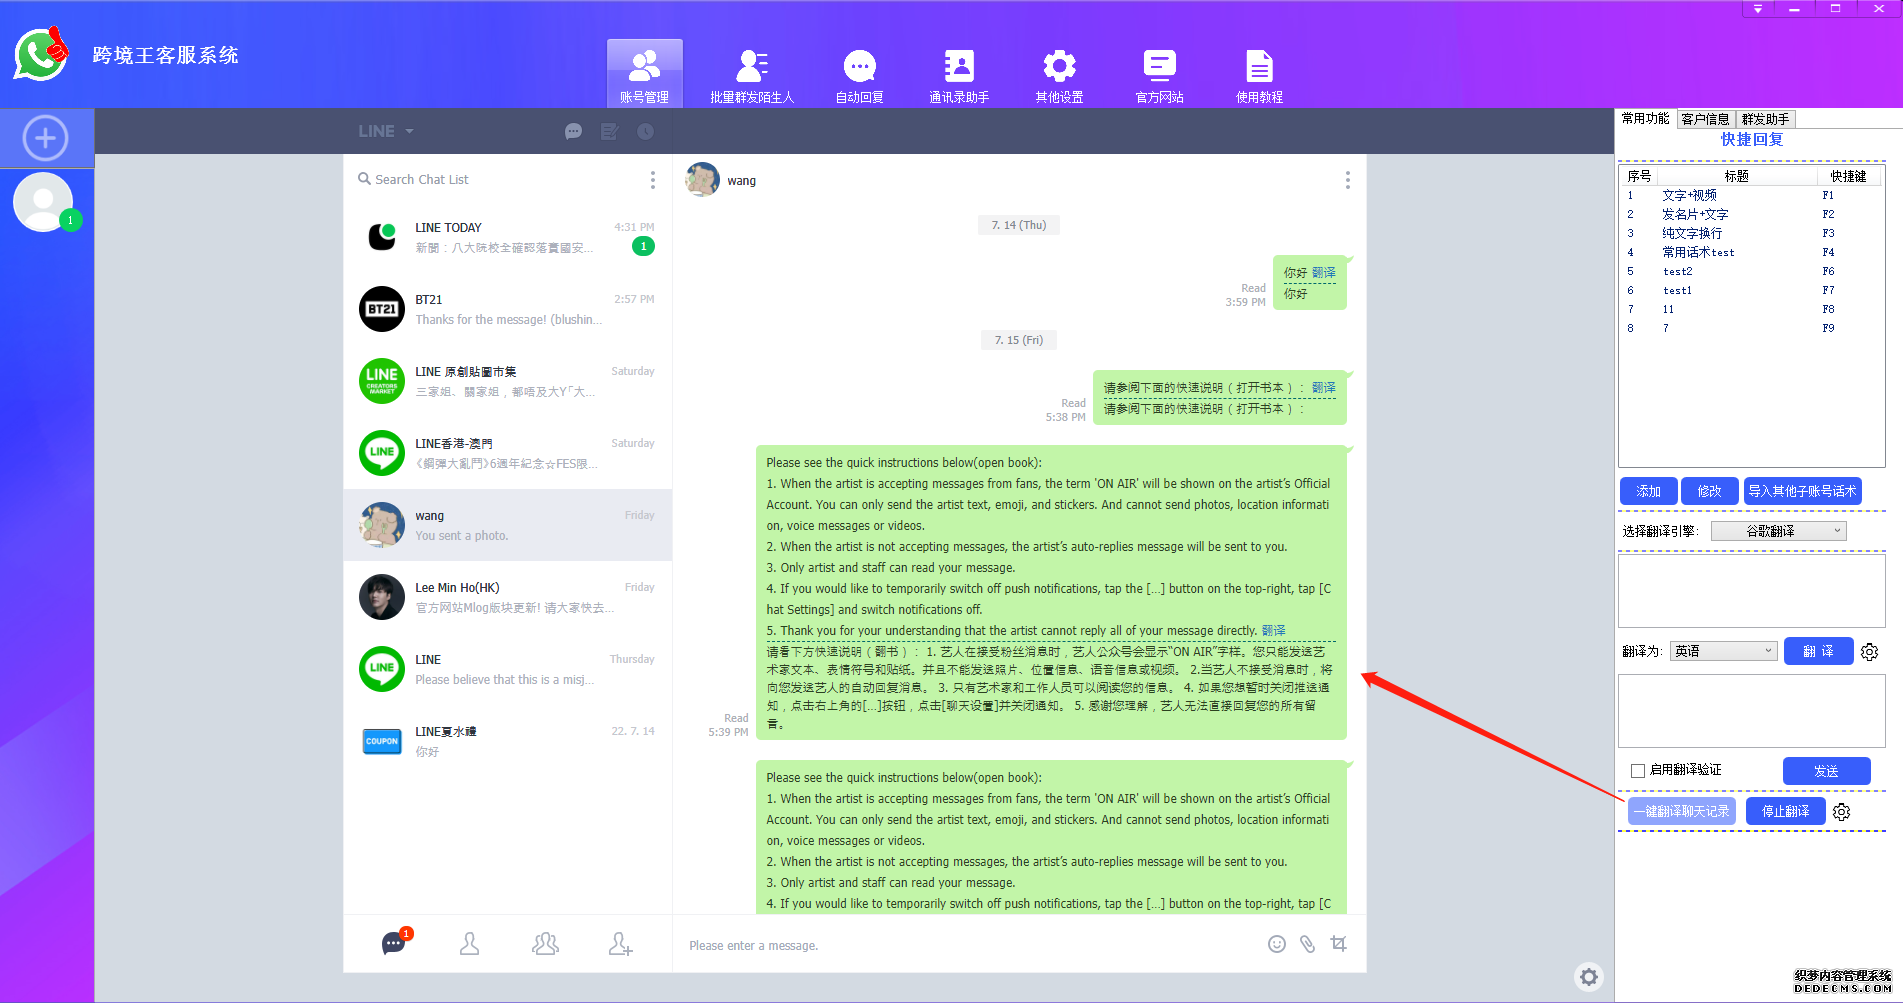Open 自动回复 auto-reply in top toolbar
1903x1003 pixels.
859,75
